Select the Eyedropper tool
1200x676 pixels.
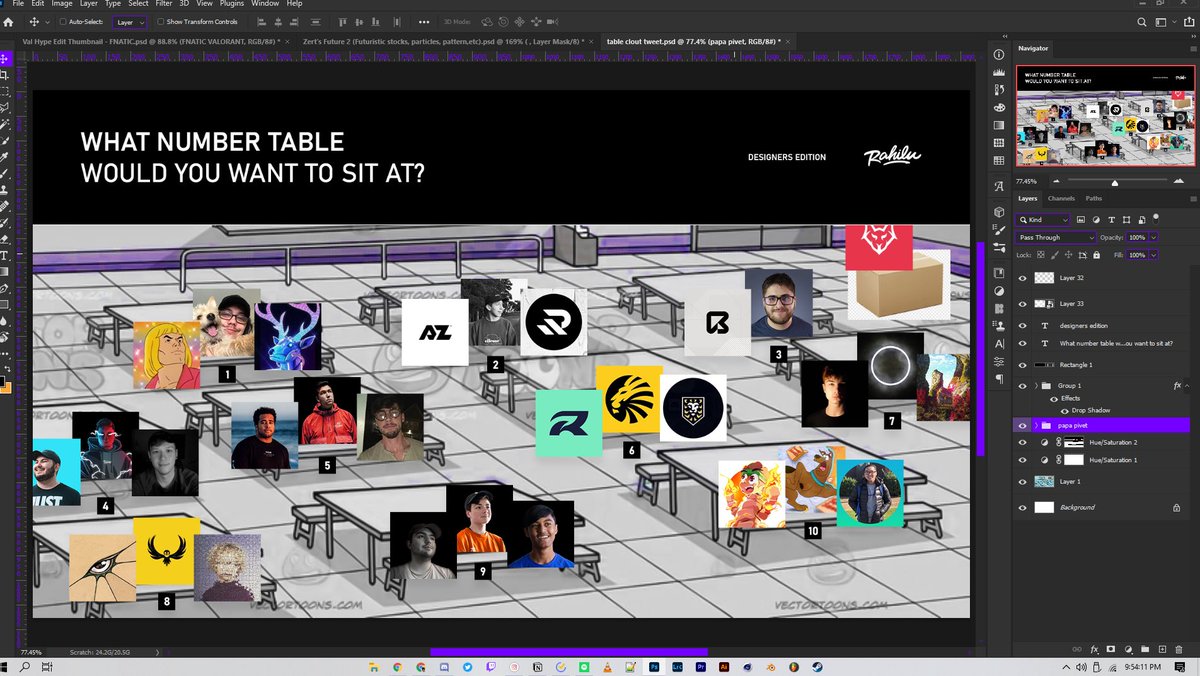(x=5, y=157)
